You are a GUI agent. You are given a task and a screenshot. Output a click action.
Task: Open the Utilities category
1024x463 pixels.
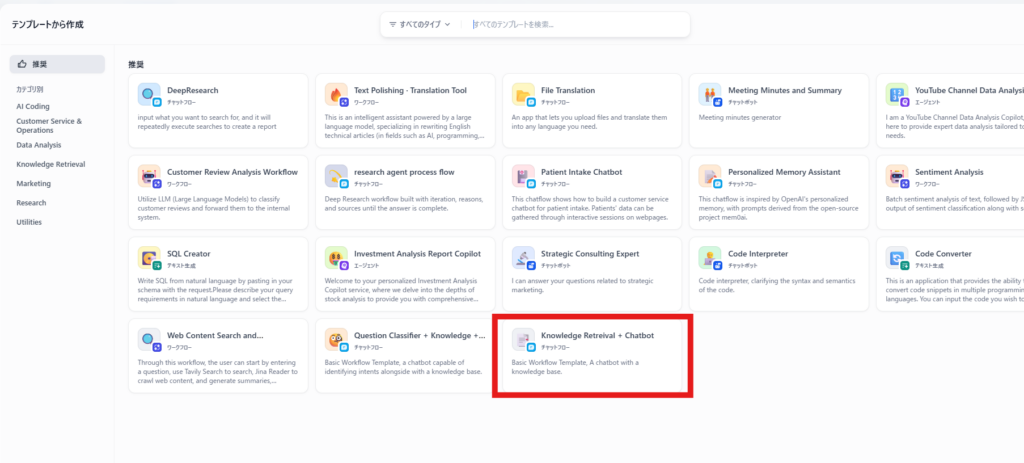pyautogui.click(x=29, y=222)
